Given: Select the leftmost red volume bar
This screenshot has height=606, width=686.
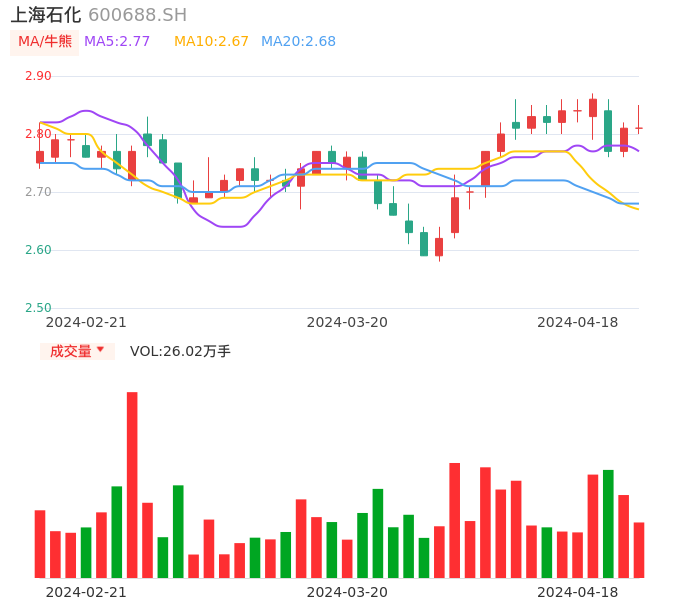Looking at the screenshot, I should [x=40, y=544].
